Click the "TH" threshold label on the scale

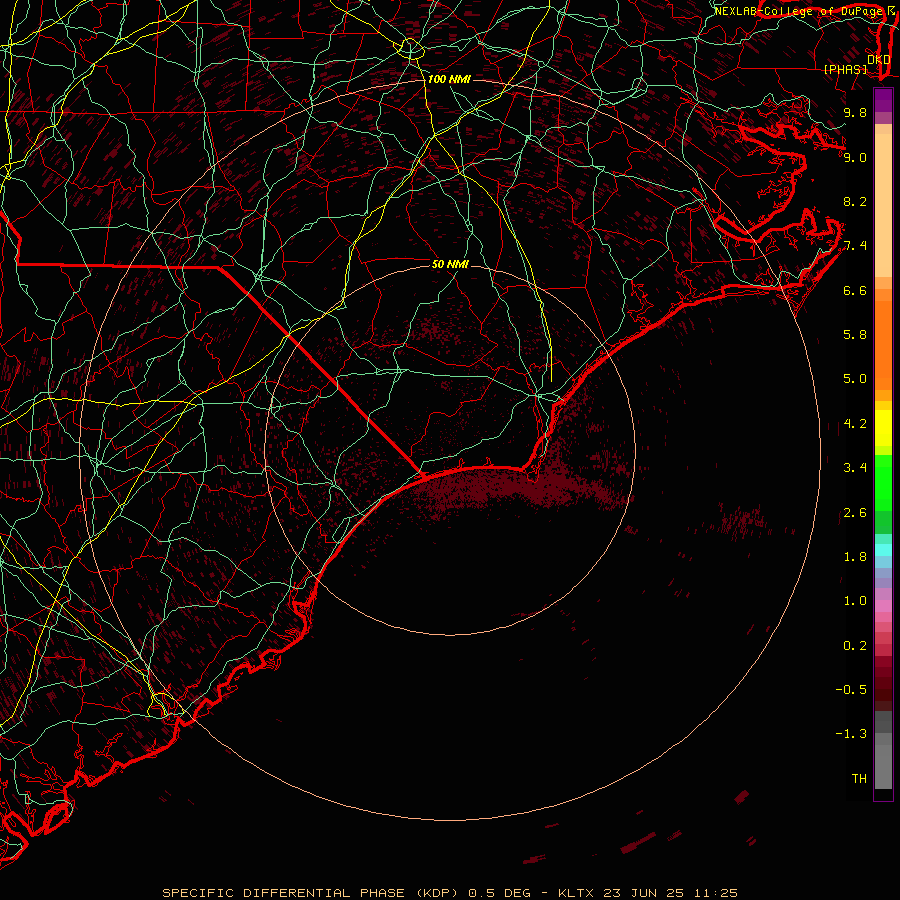click(859, 778)
